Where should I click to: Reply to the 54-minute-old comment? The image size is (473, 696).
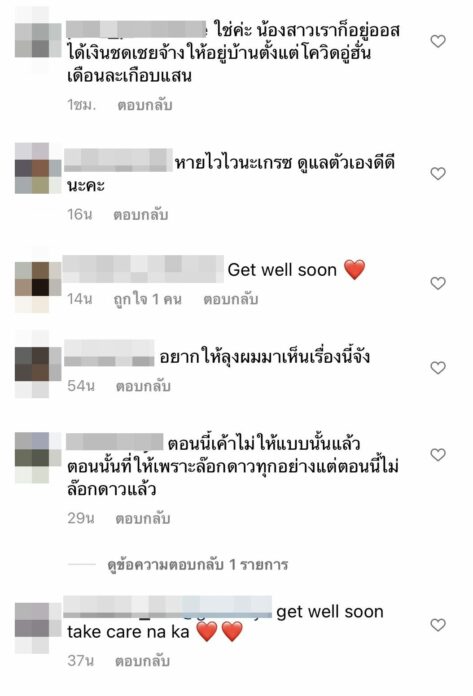pyautogui.click(x=143, y=386)
